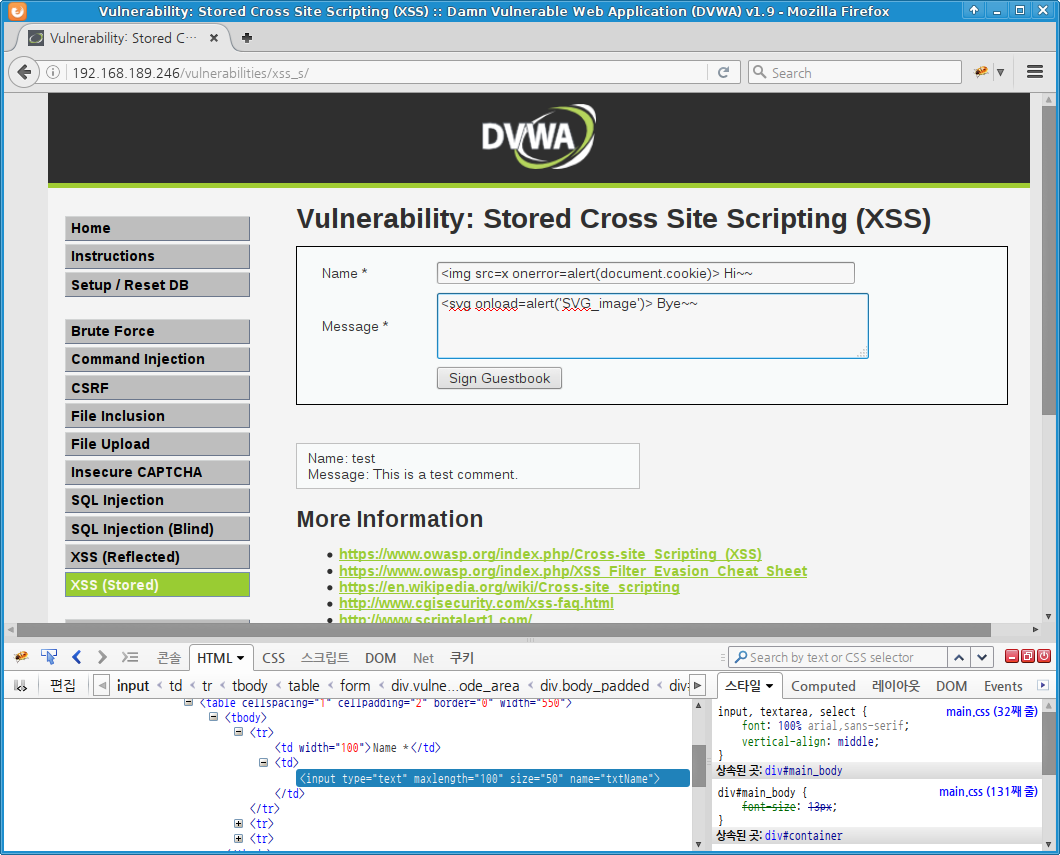Image resolution: width=1060 pixels, height=855 pixels.
Task: Collapse the tbody node in the HTML tree
Action: 214,717
